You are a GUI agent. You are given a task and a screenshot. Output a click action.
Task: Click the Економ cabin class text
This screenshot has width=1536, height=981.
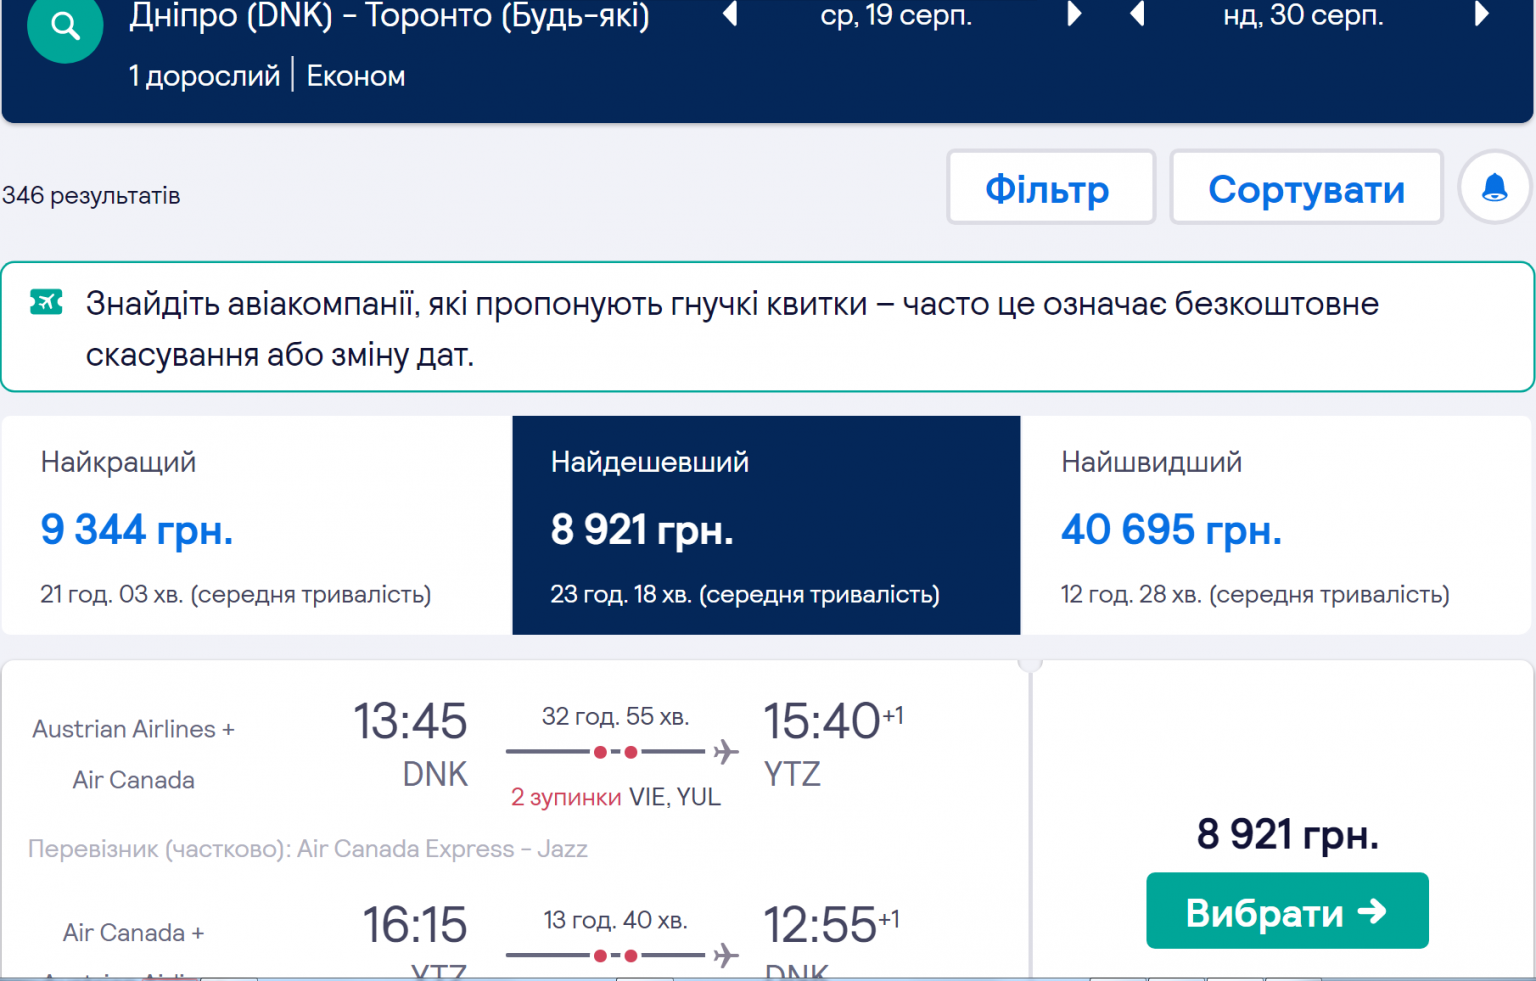(x=356, y=76)
